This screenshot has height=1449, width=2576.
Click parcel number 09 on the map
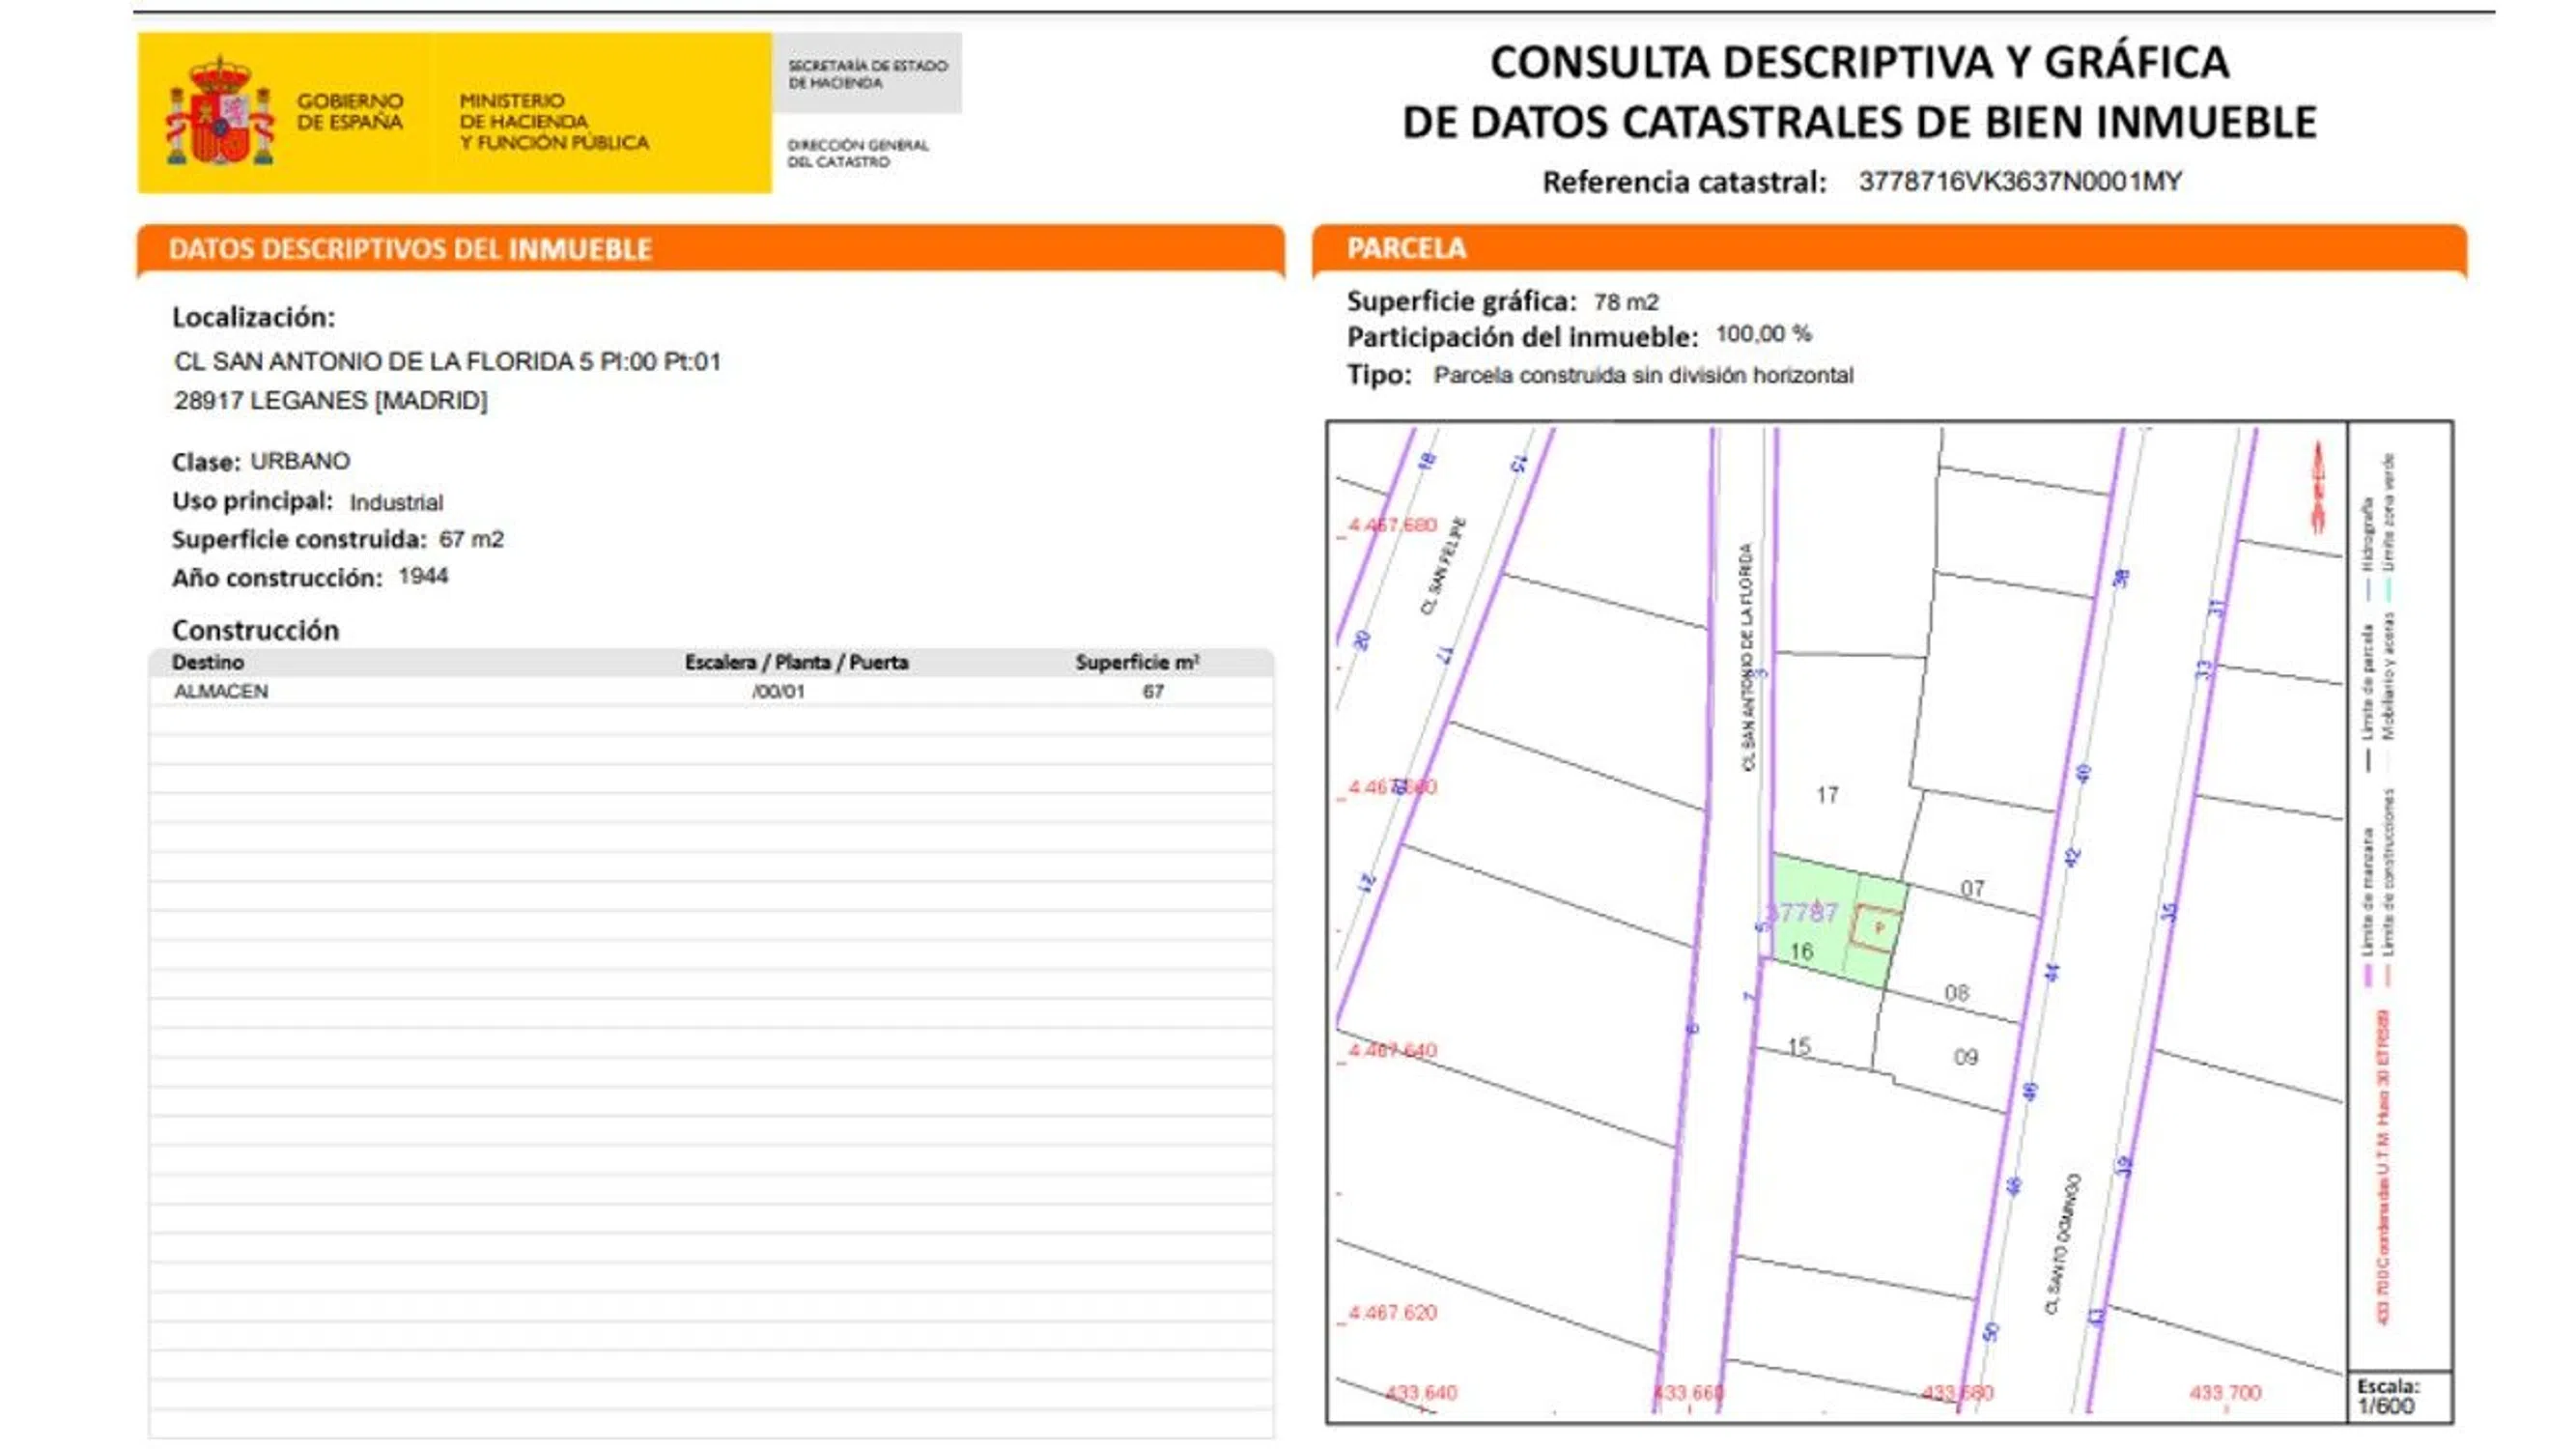[x=1965, y=1057]
